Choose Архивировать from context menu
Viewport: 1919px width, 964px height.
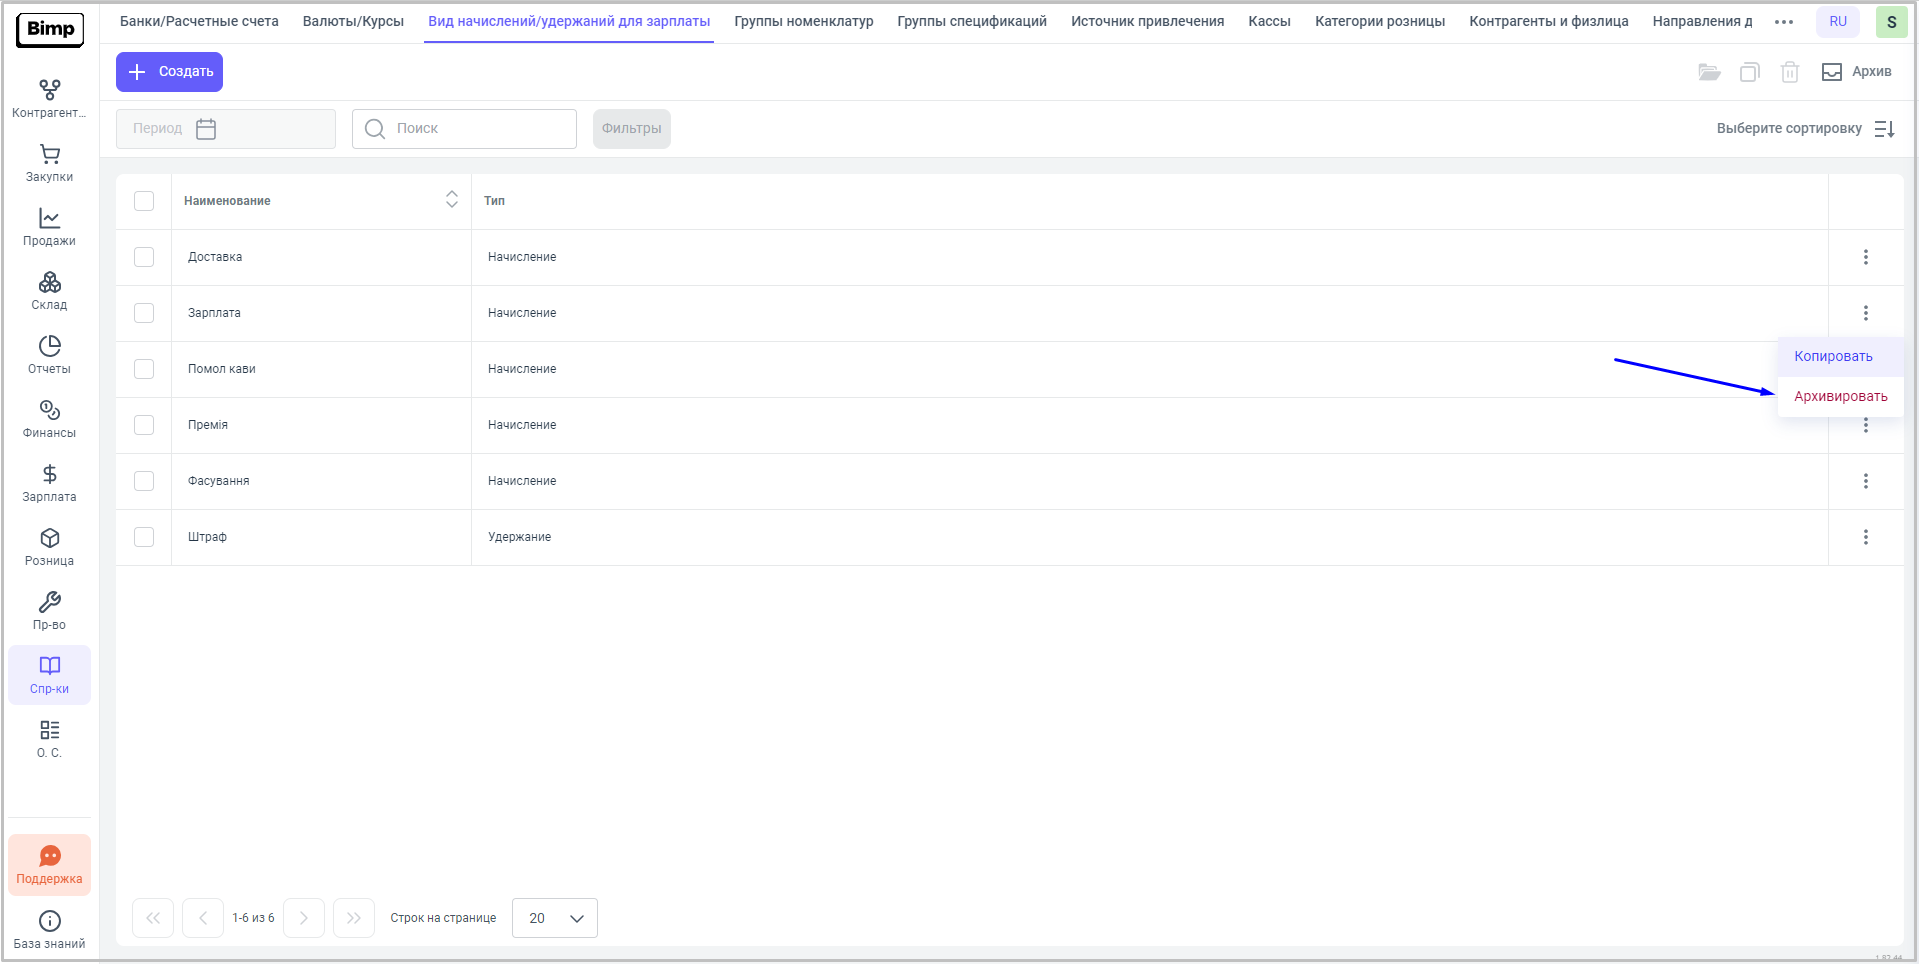pyautogui.click(x=1840, y=397)
